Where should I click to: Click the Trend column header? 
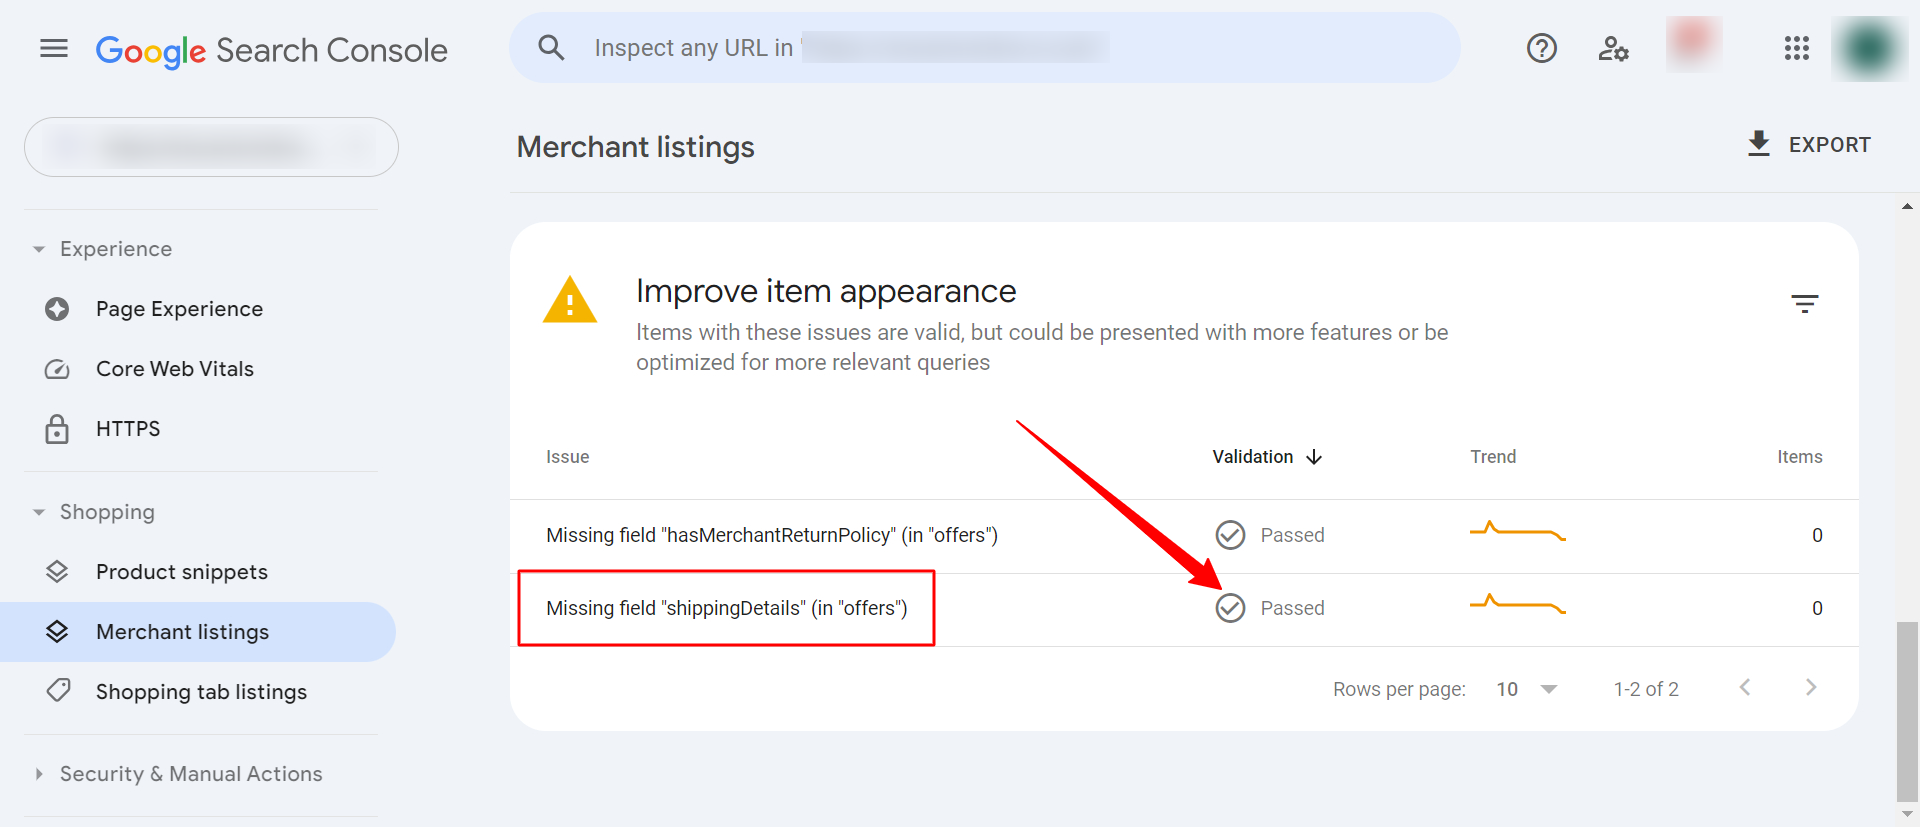[x=1493, y=457]
